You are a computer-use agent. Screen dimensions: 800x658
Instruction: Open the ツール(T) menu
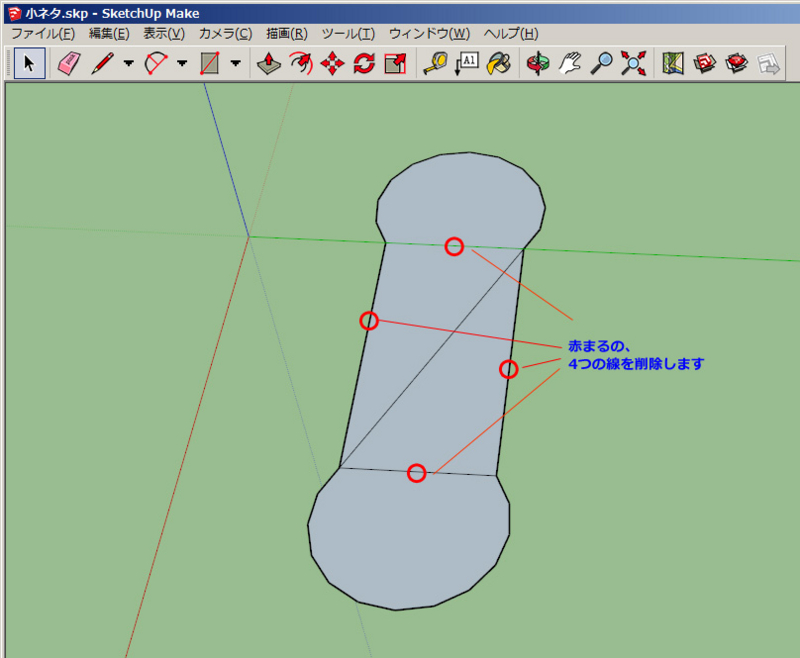click(348, 34)
